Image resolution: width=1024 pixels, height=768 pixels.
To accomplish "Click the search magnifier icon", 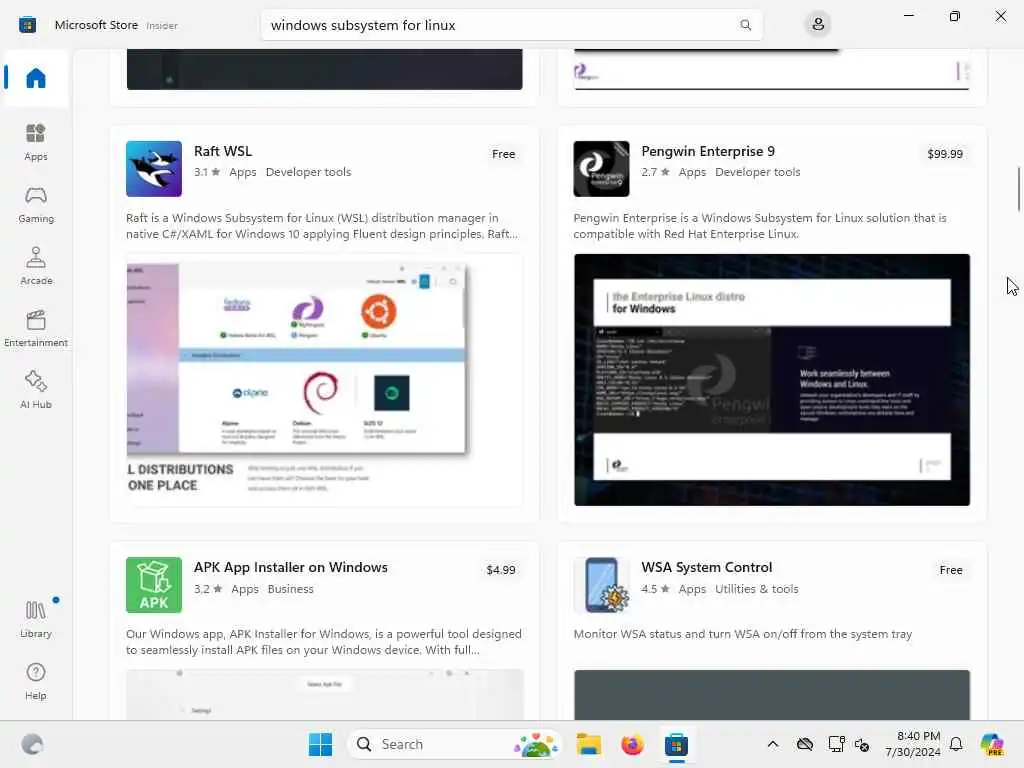I will pyautogui.click(x=745, y=25).
